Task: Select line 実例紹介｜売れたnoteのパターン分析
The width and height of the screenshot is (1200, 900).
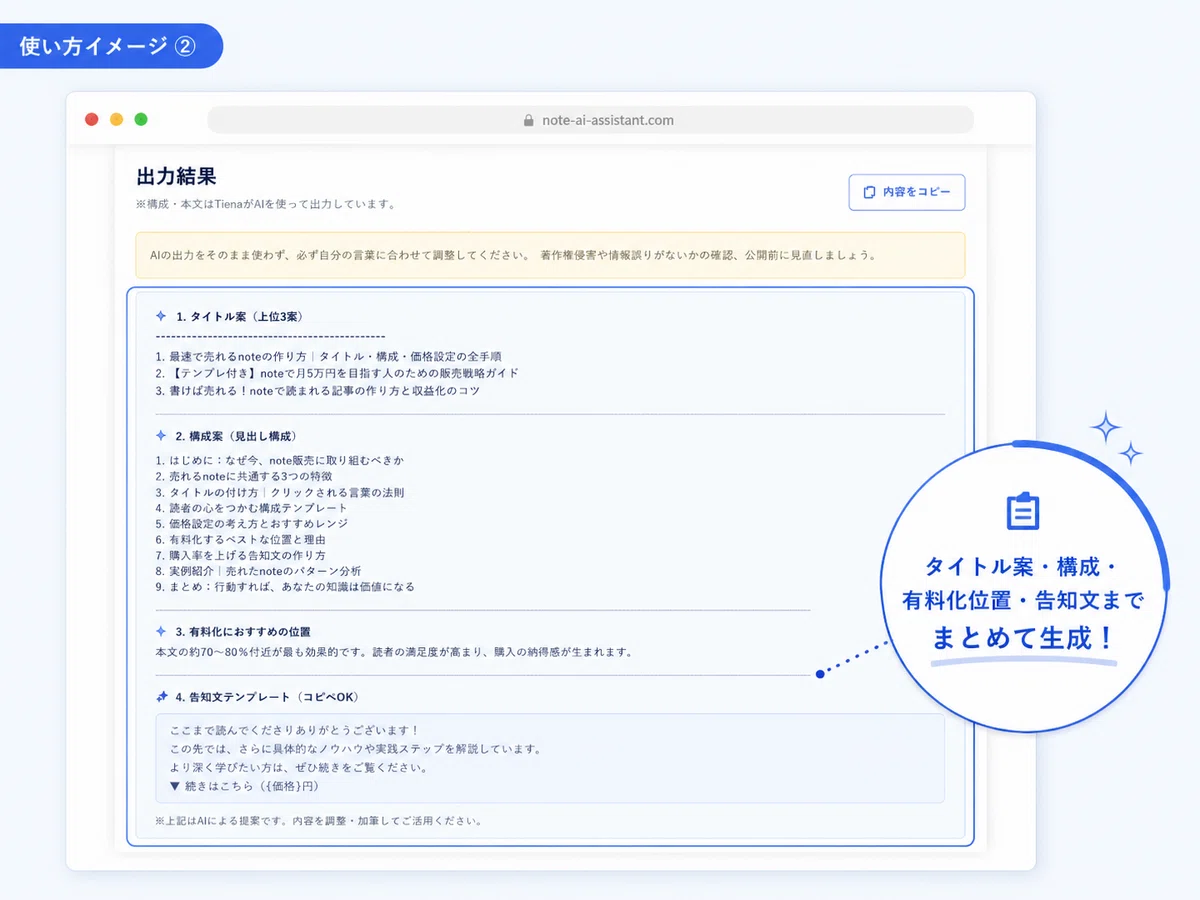Action: click(258, 570)
